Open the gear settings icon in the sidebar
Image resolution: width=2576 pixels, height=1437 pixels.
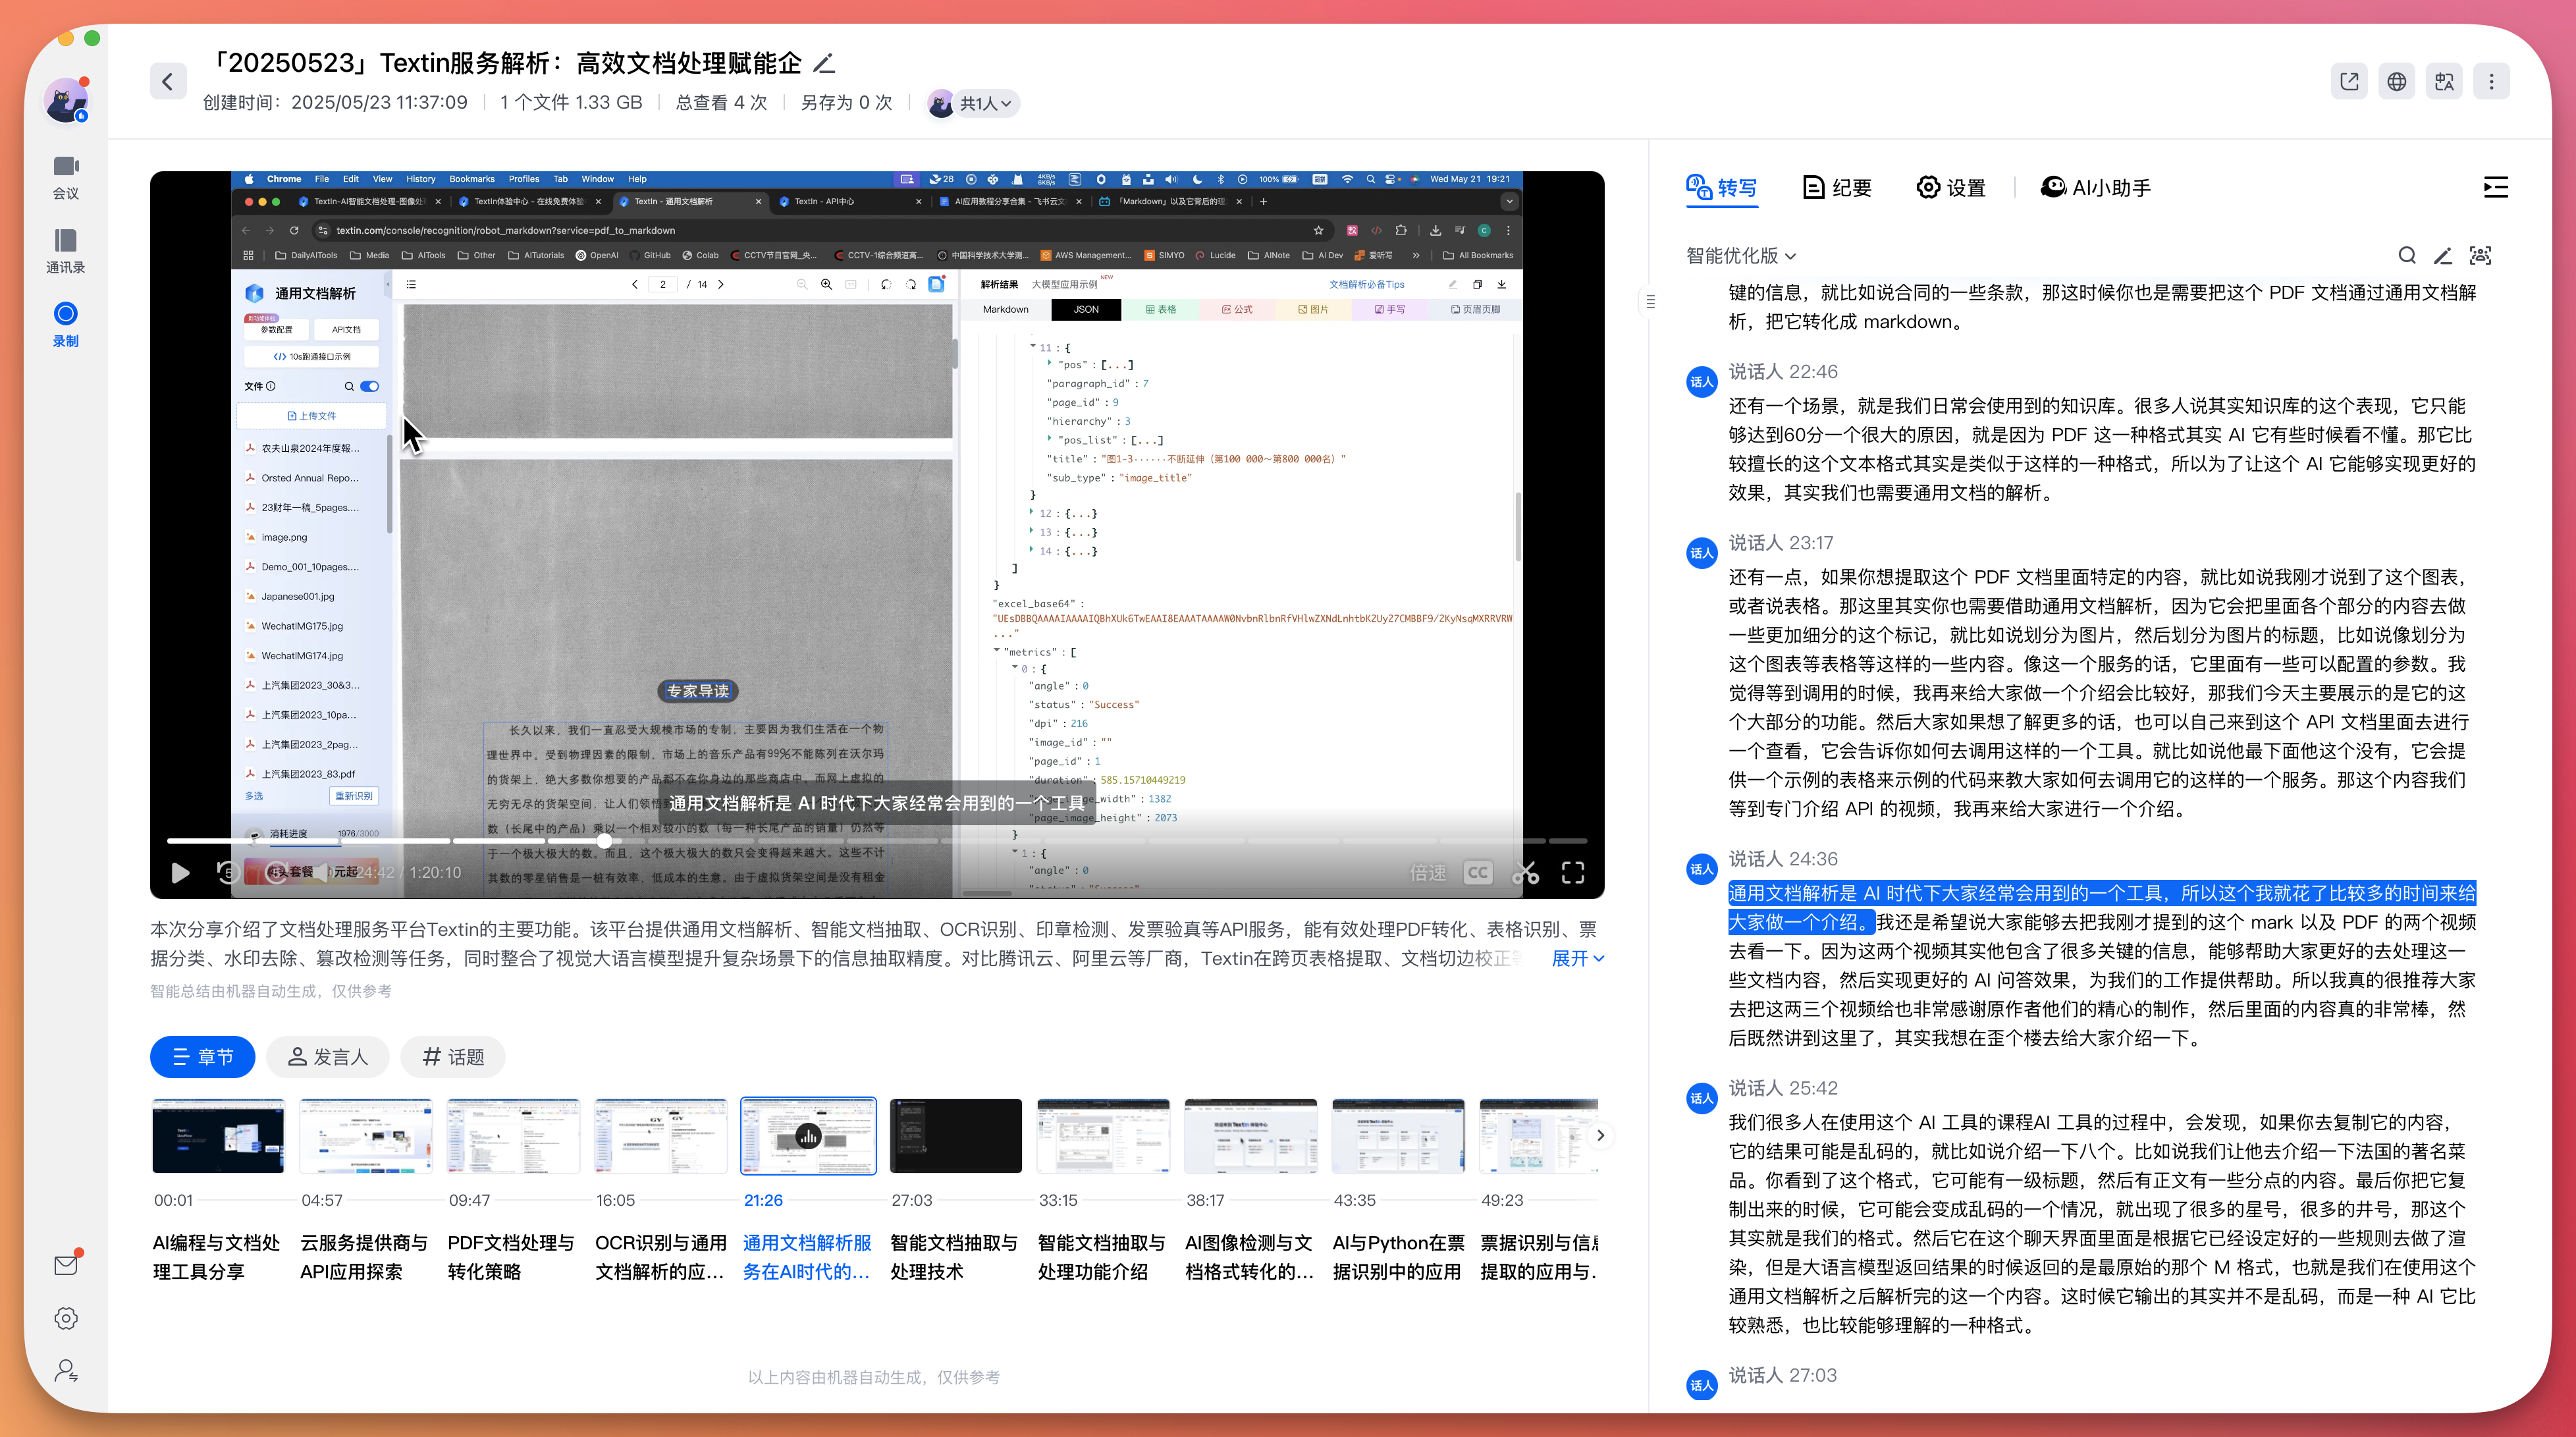(66, 1318)
